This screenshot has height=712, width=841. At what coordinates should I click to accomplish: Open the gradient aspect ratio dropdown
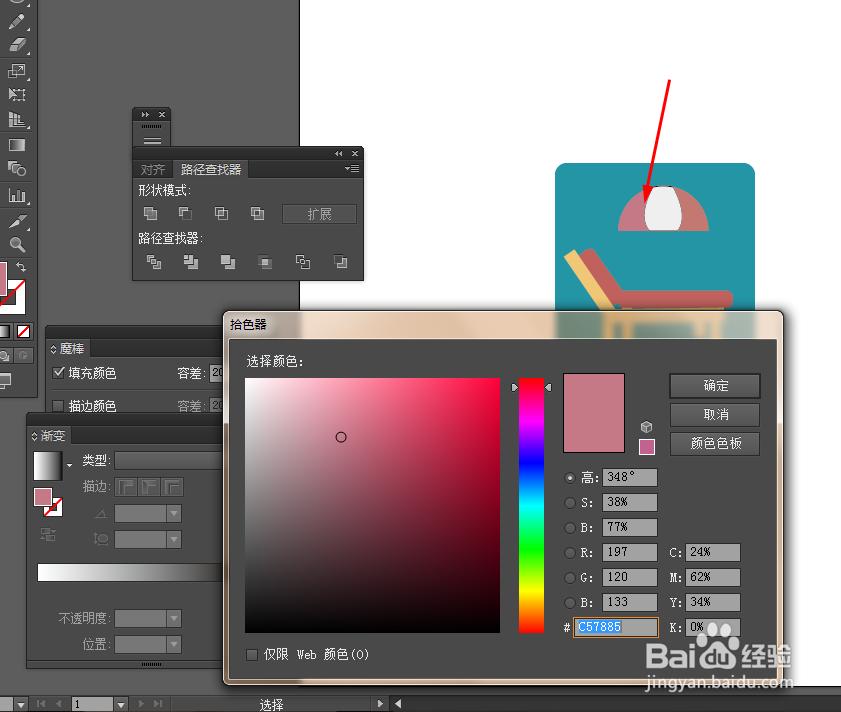pos(174,539)
